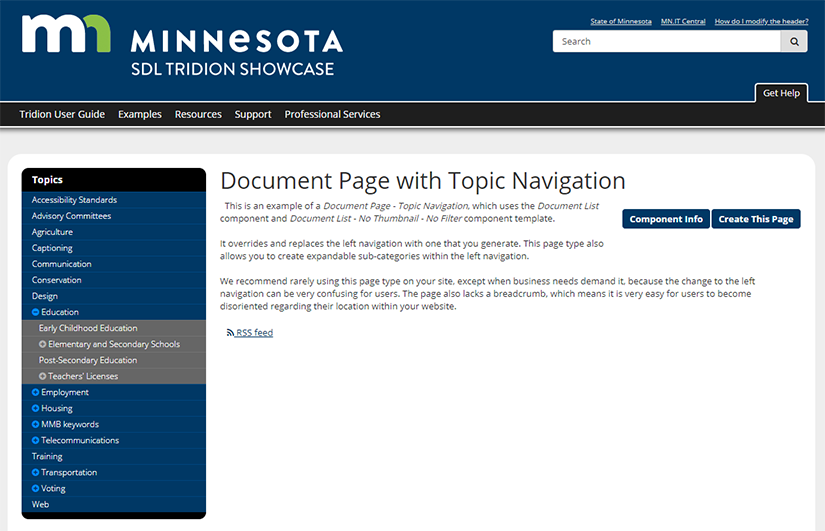Open the Professional Services menu item

[x=332, y=114]
